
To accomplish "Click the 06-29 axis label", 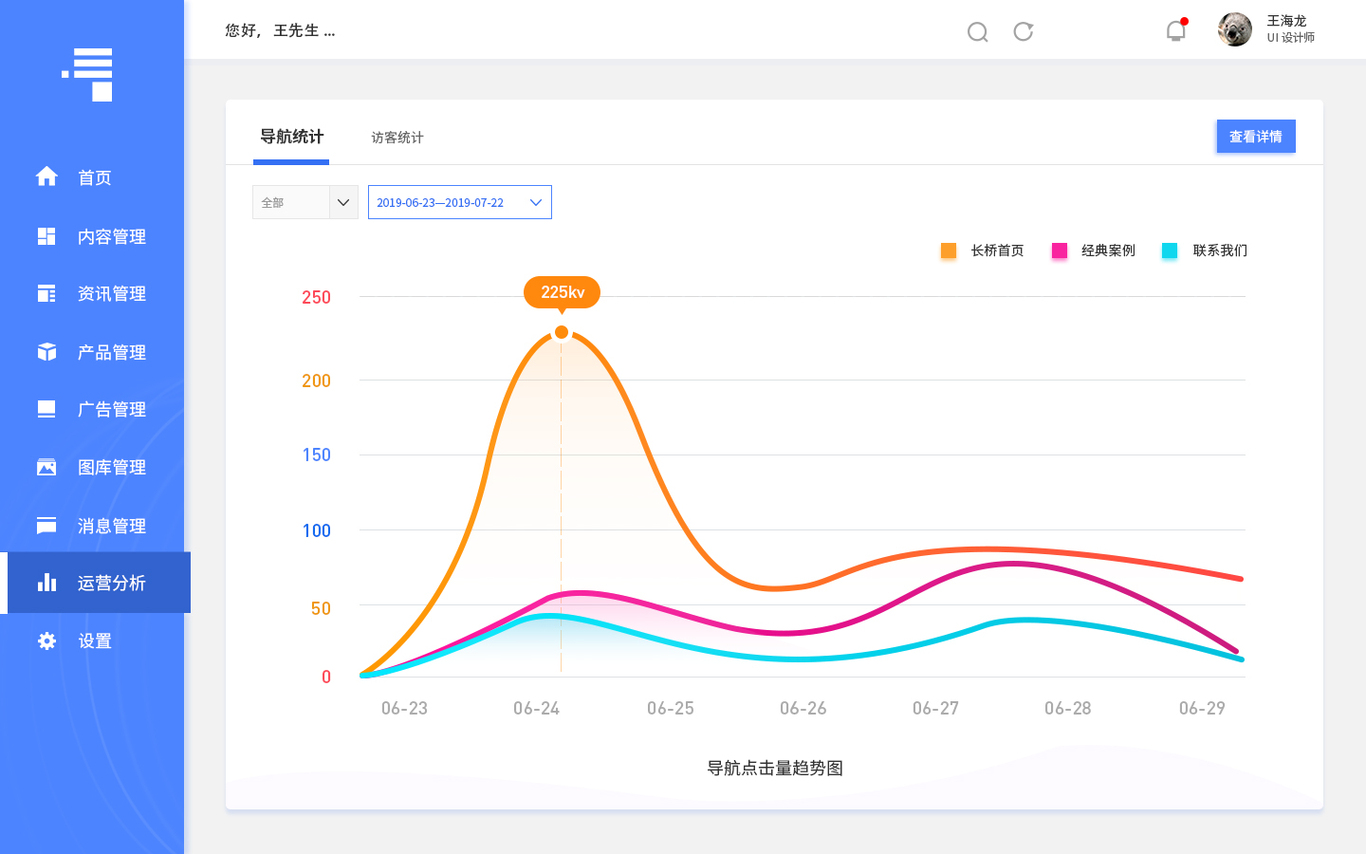I will [1202, 708].
